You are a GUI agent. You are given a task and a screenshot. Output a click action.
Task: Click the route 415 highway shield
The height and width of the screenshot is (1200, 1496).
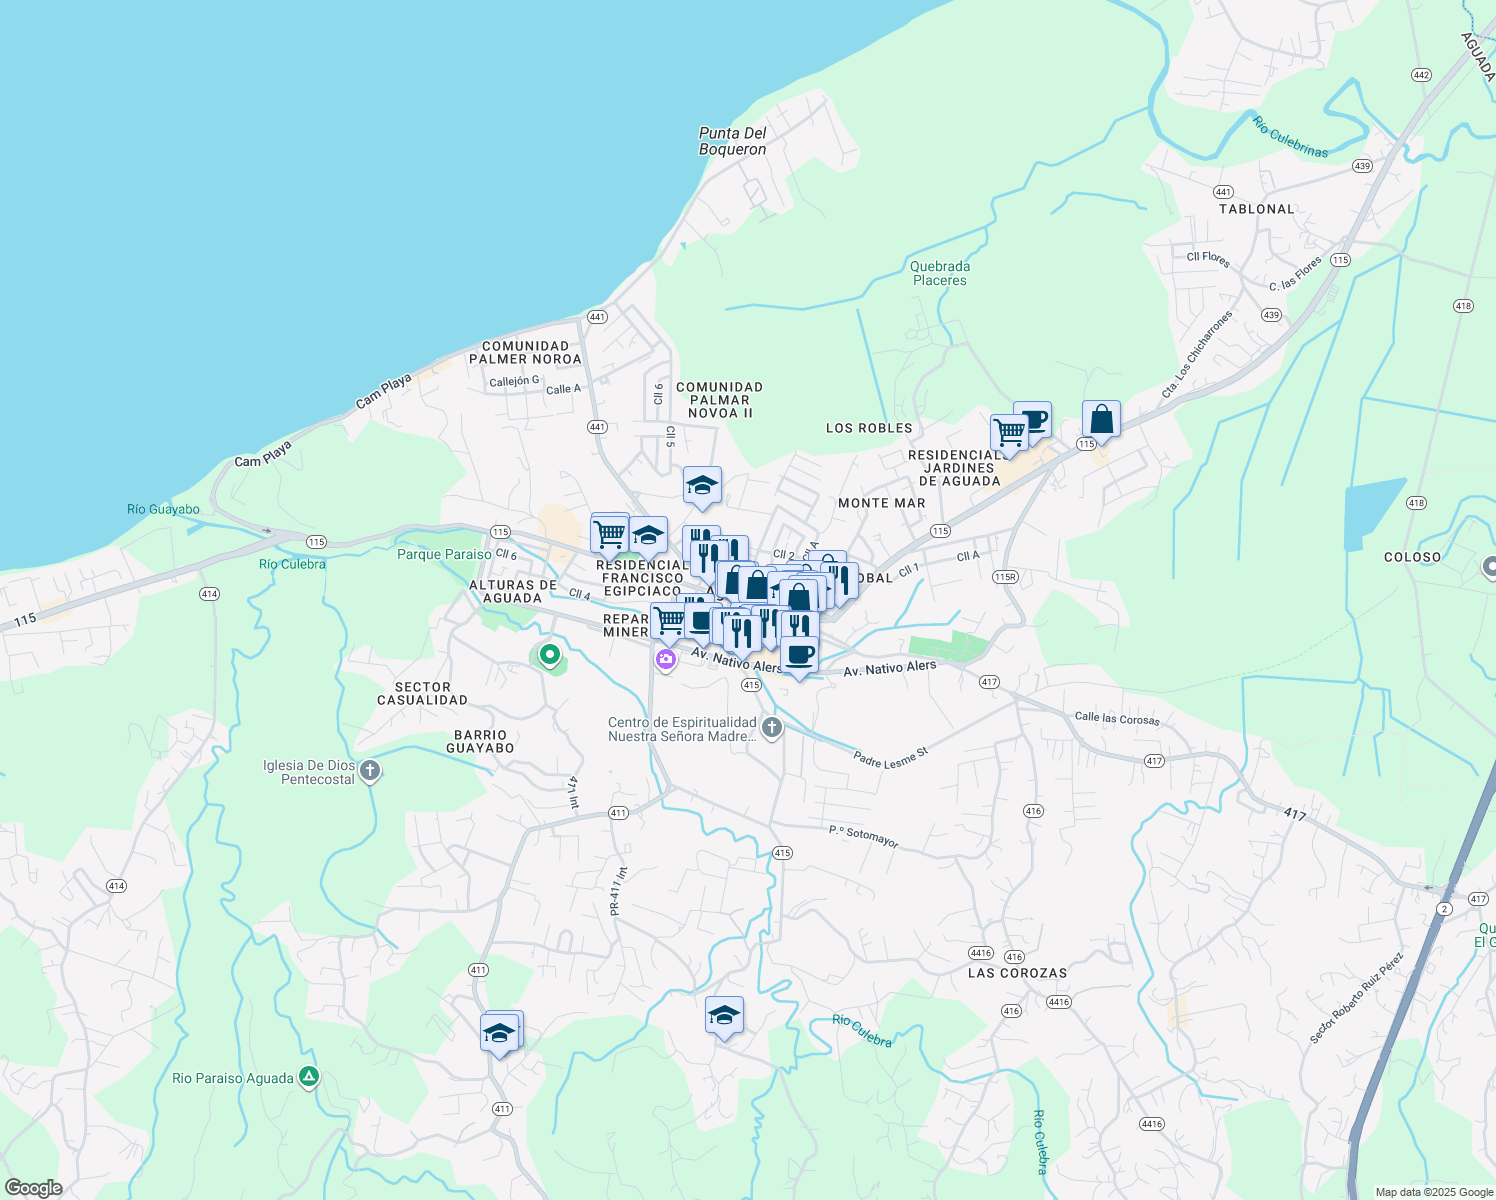point(751,684)
